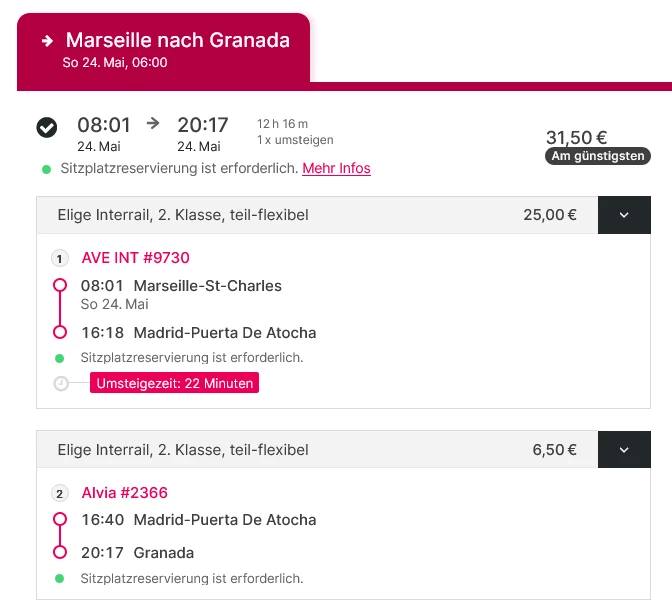Click the total price 31,50 €
The width and height of the screenshot is (672, 614).
click(x=576, y=138)
